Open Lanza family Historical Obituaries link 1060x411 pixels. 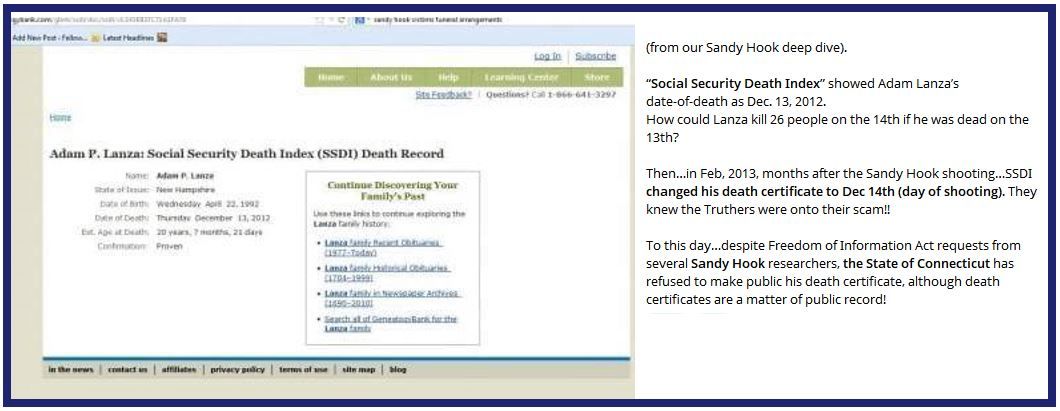pos(387,272)
